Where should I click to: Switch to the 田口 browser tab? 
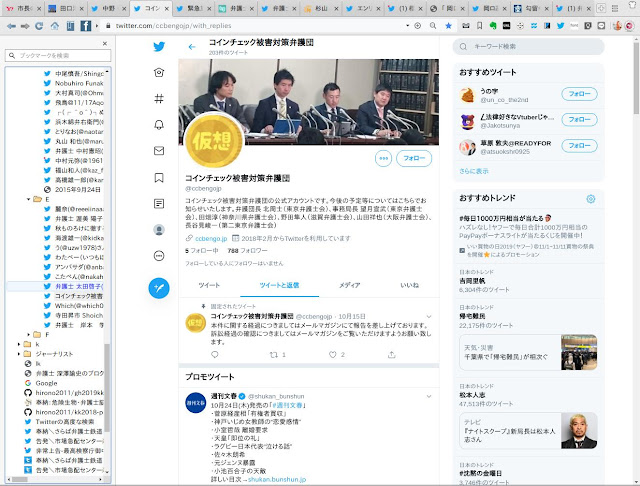click(x=66, y=8)
